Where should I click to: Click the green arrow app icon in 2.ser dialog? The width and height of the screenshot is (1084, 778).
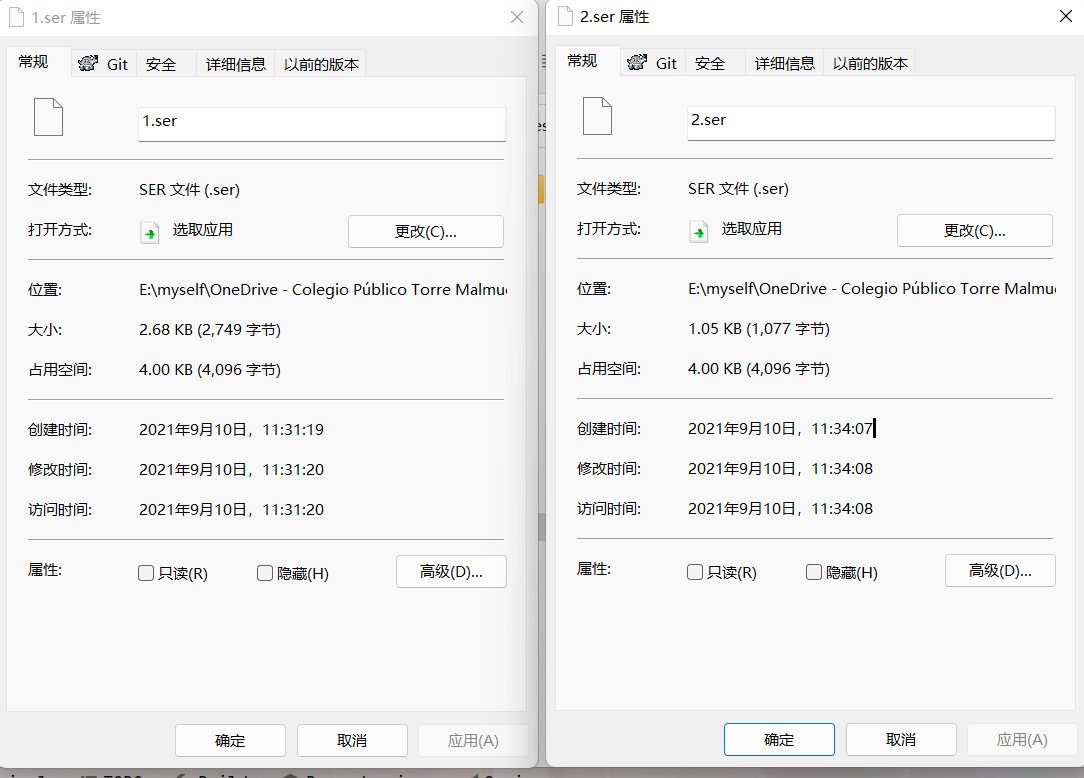pyautogui.click(x=698, y=232)
